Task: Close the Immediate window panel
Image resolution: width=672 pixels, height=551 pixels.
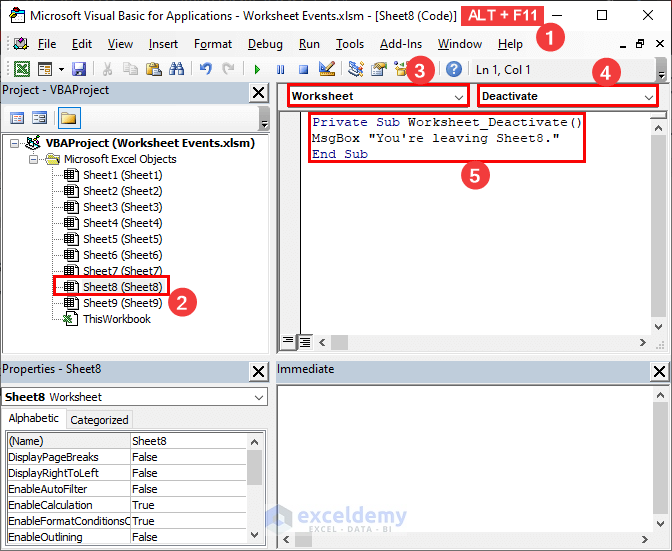Action: pyautogui.click(x=660, y=371)
